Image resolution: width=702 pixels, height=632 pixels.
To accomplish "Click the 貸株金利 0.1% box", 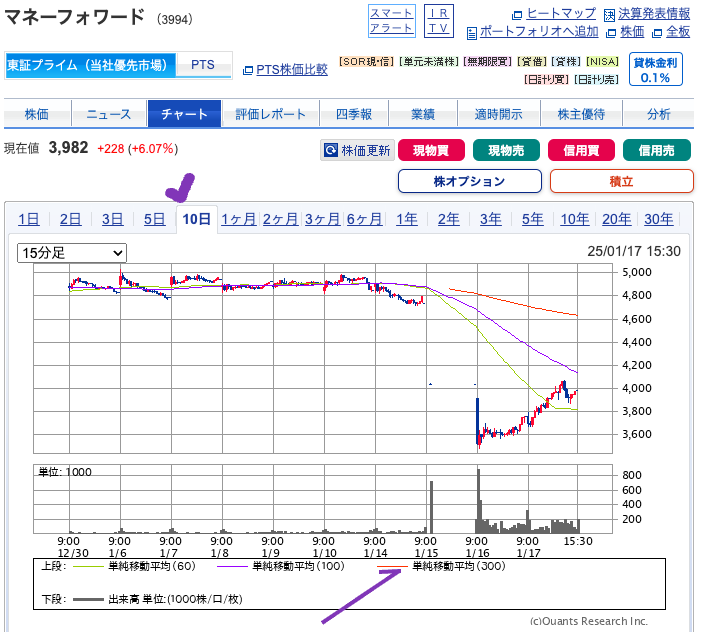I will point(655,69).
